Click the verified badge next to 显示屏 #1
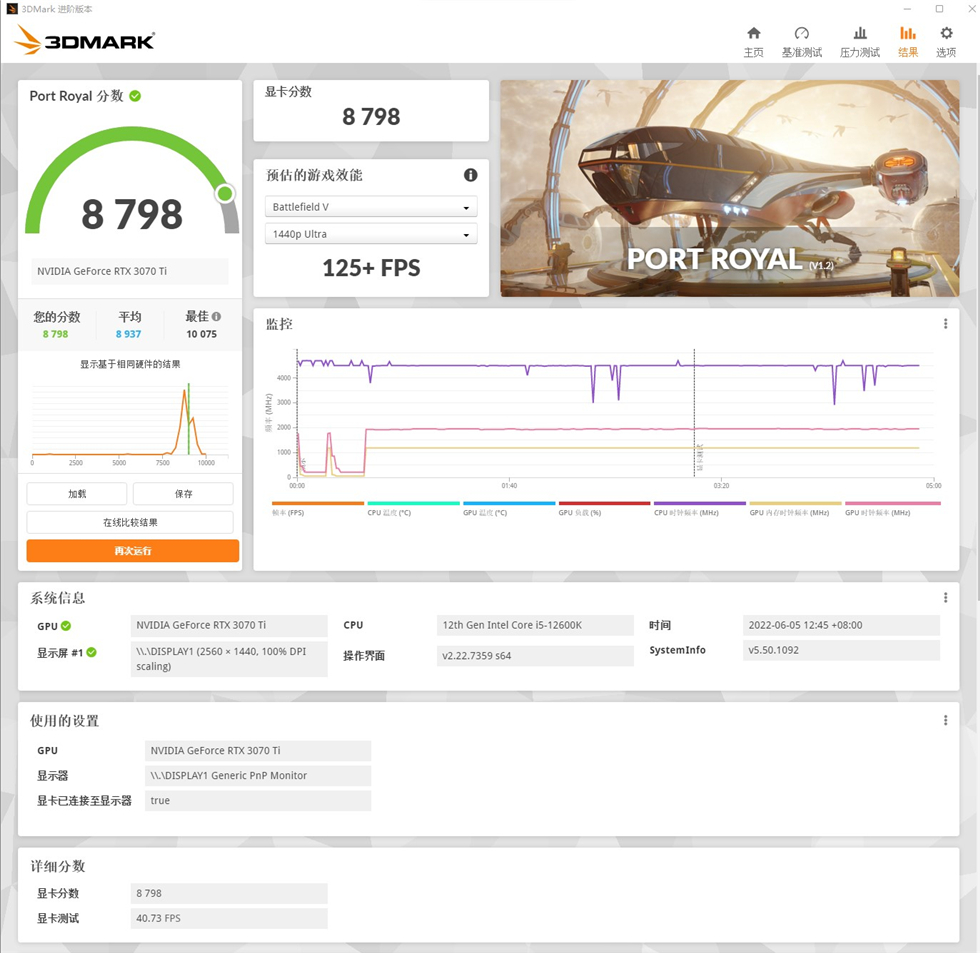The height and width of the screenshot is (953, 980). pyautogui.click(x=91, y=650)
